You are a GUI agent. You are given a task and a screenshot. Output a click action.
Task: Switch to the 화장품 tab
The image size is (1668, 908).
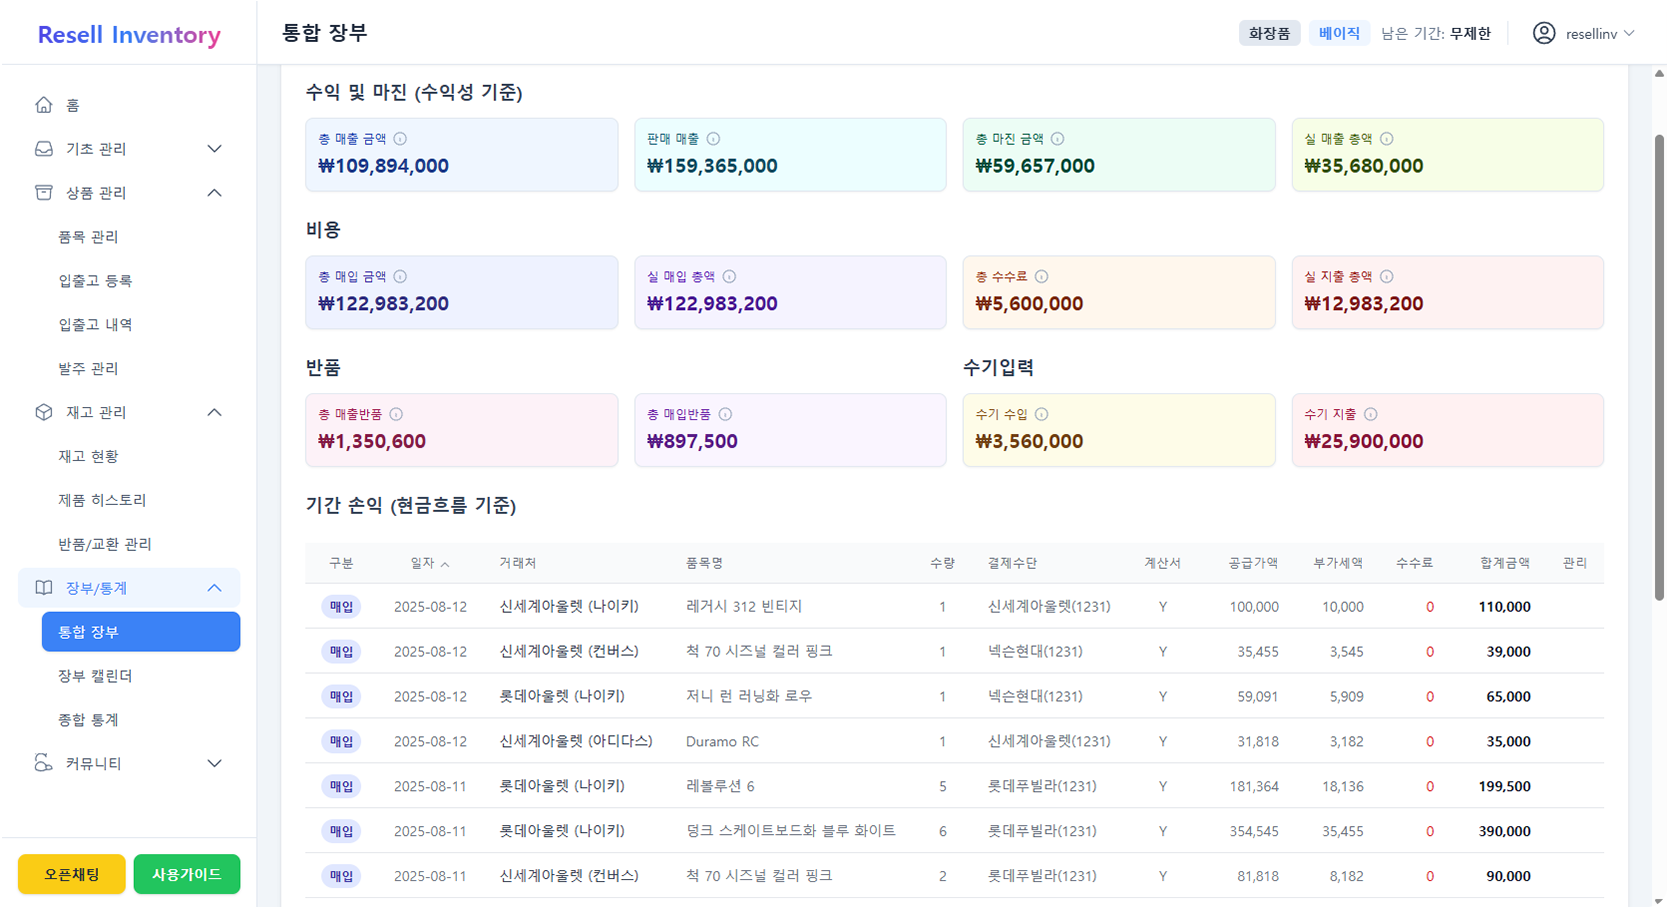(1269, 32)
